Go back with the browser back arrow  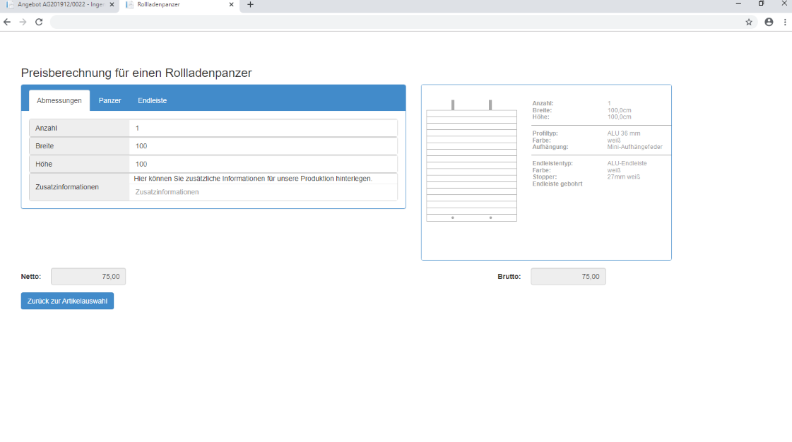click(7, 22)
